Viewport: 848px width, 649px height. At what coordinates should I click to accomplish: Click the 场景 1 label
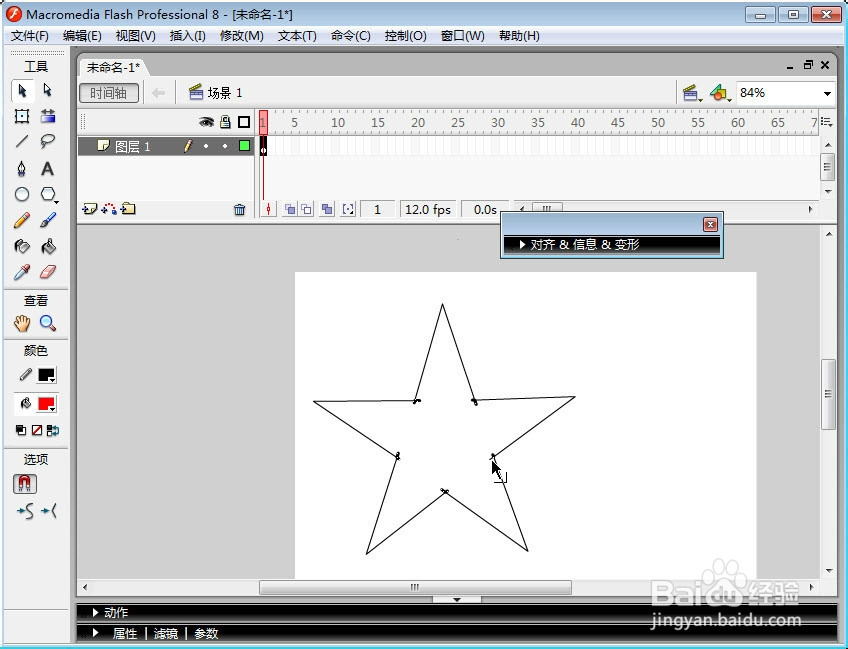[224, 93]
